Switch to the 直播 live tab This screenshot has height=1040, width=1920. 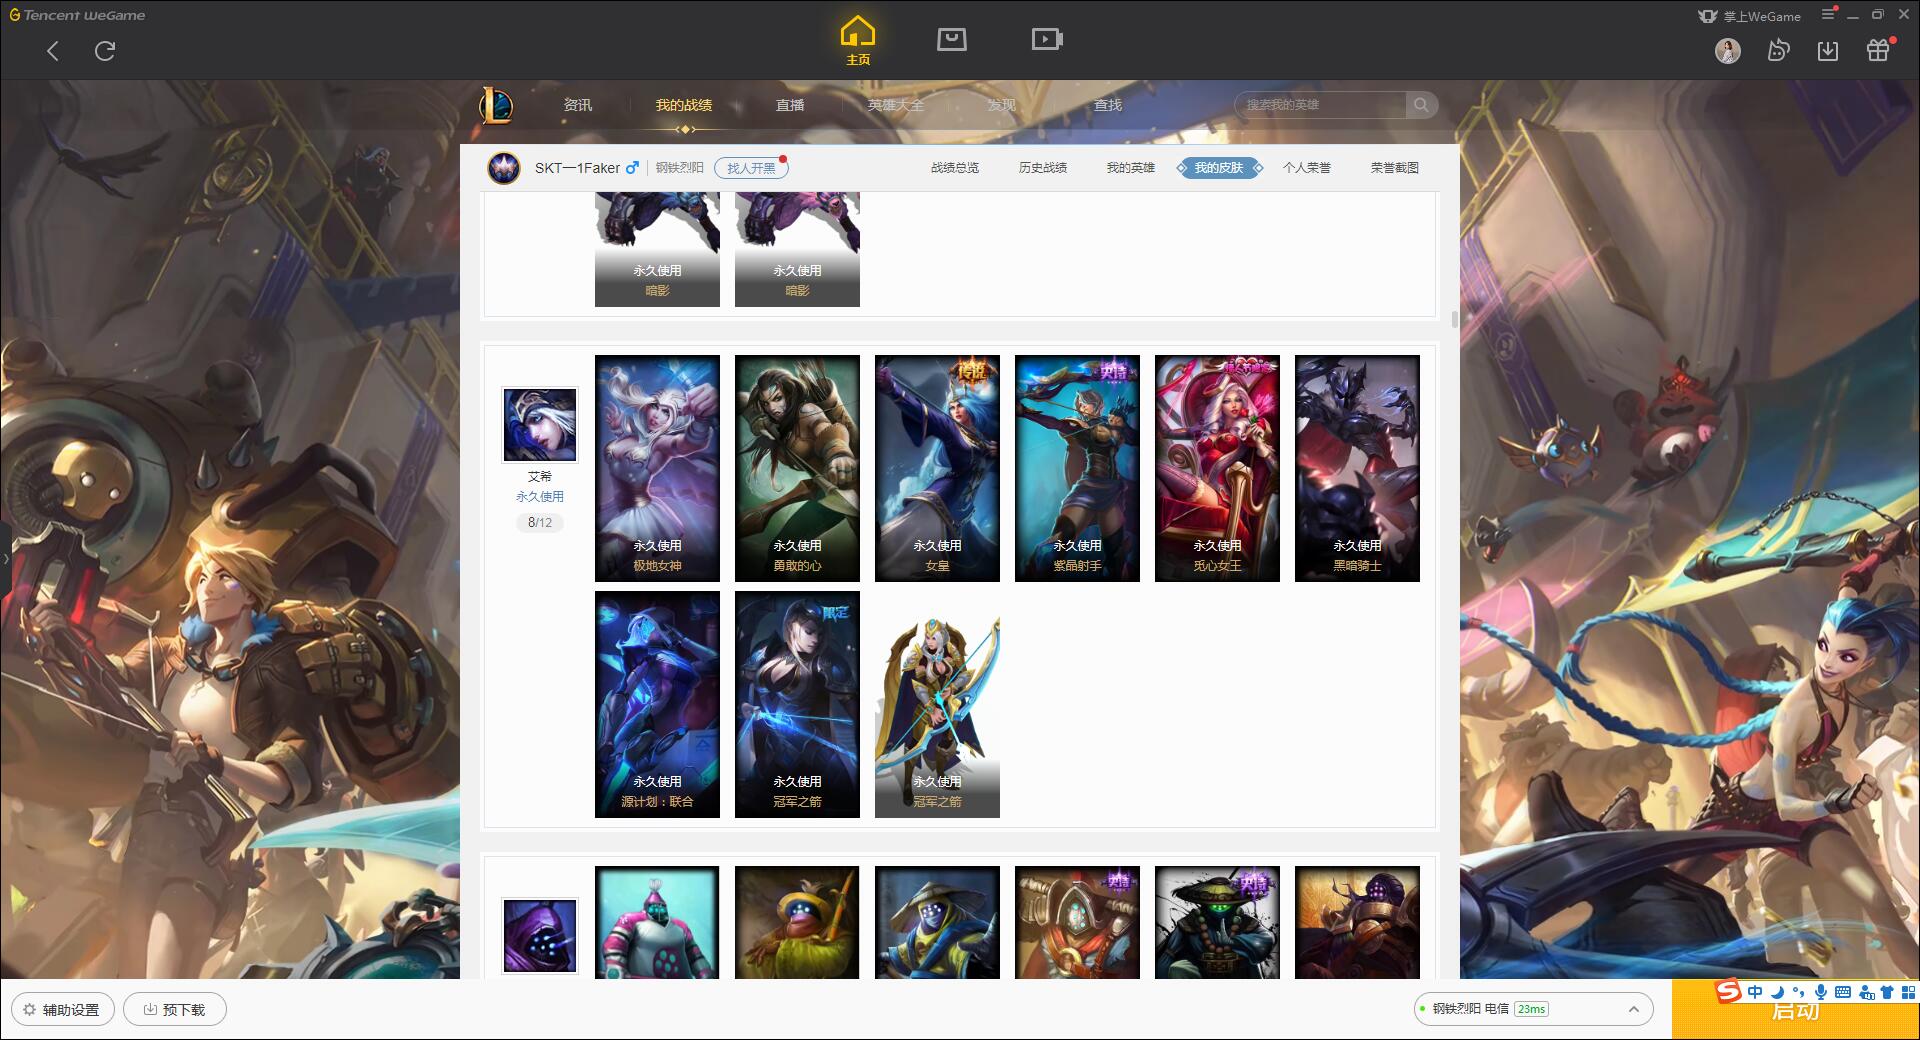tap(790, 105)
